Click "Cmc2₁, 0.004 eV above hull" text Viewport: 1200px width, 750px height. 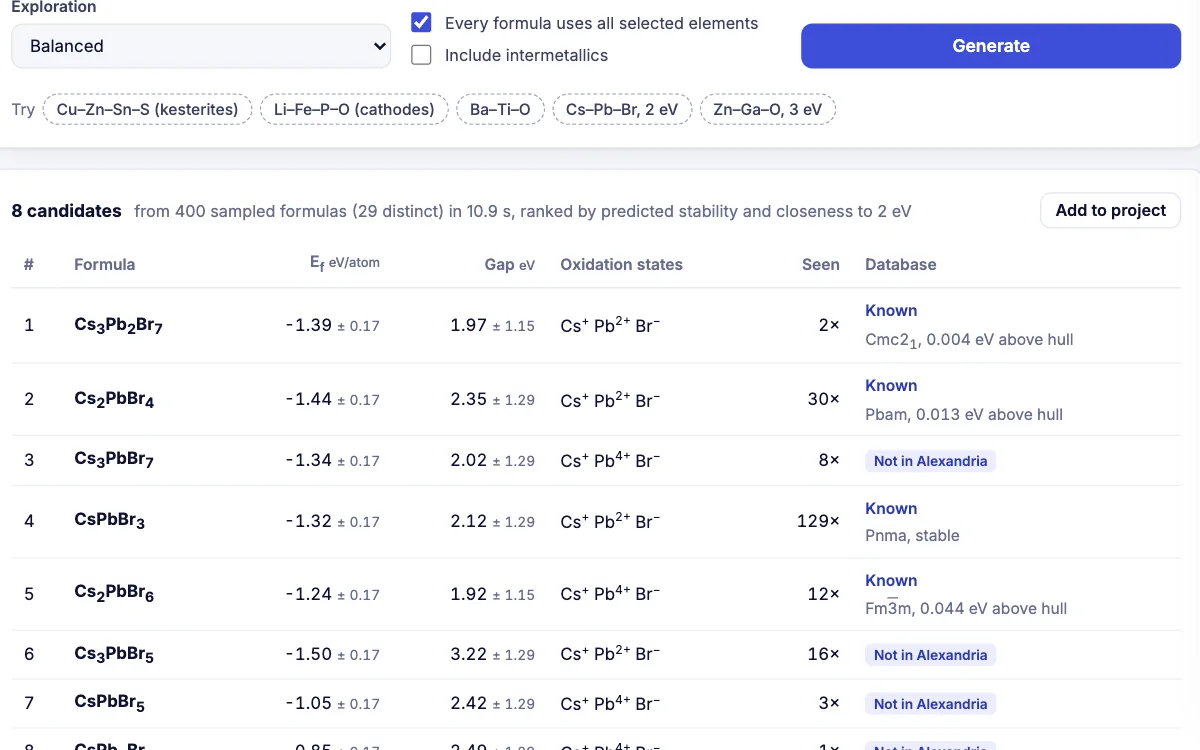click(969, 340)
